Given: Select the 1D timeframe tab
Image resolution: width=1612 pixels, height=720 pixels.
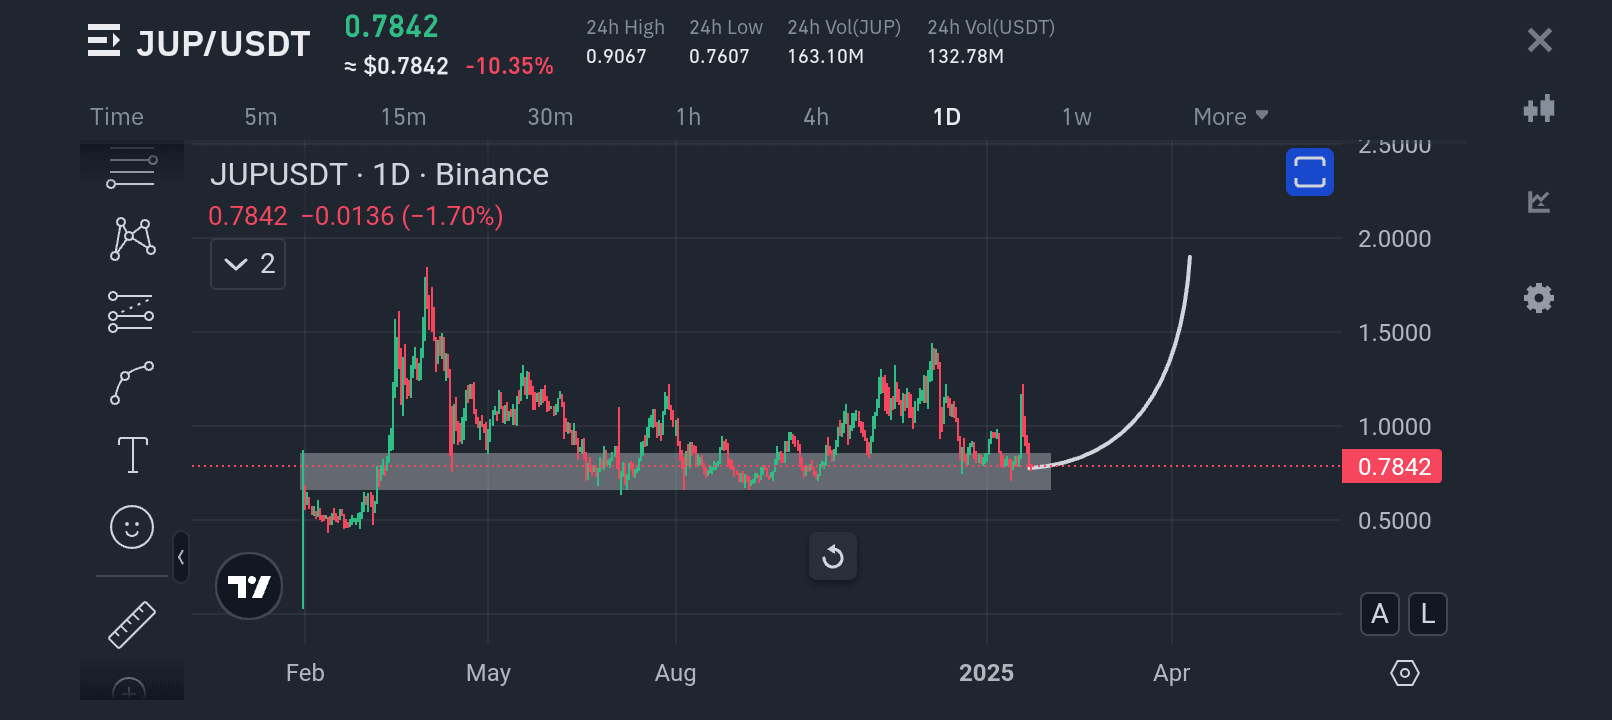Looking at the screenshot, I should click(x=947, y=117).
